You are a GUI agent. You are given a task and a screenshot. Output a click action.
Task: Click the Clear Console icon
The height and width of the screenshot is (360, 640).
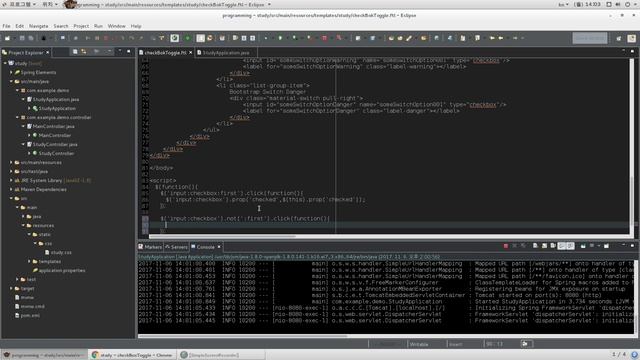point(535,246)
